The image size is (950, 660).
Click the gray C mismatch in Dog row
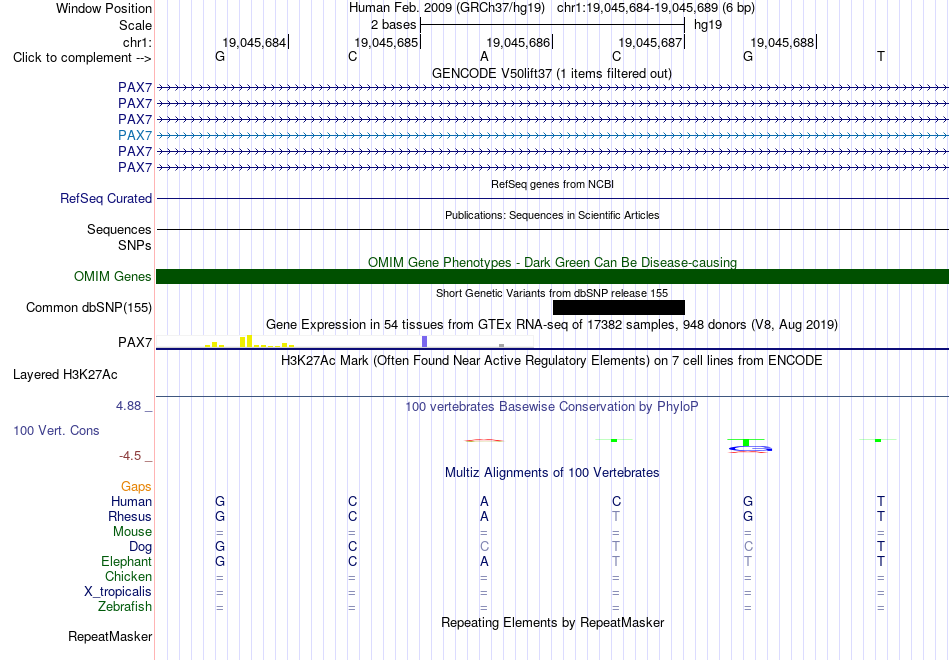484,547
